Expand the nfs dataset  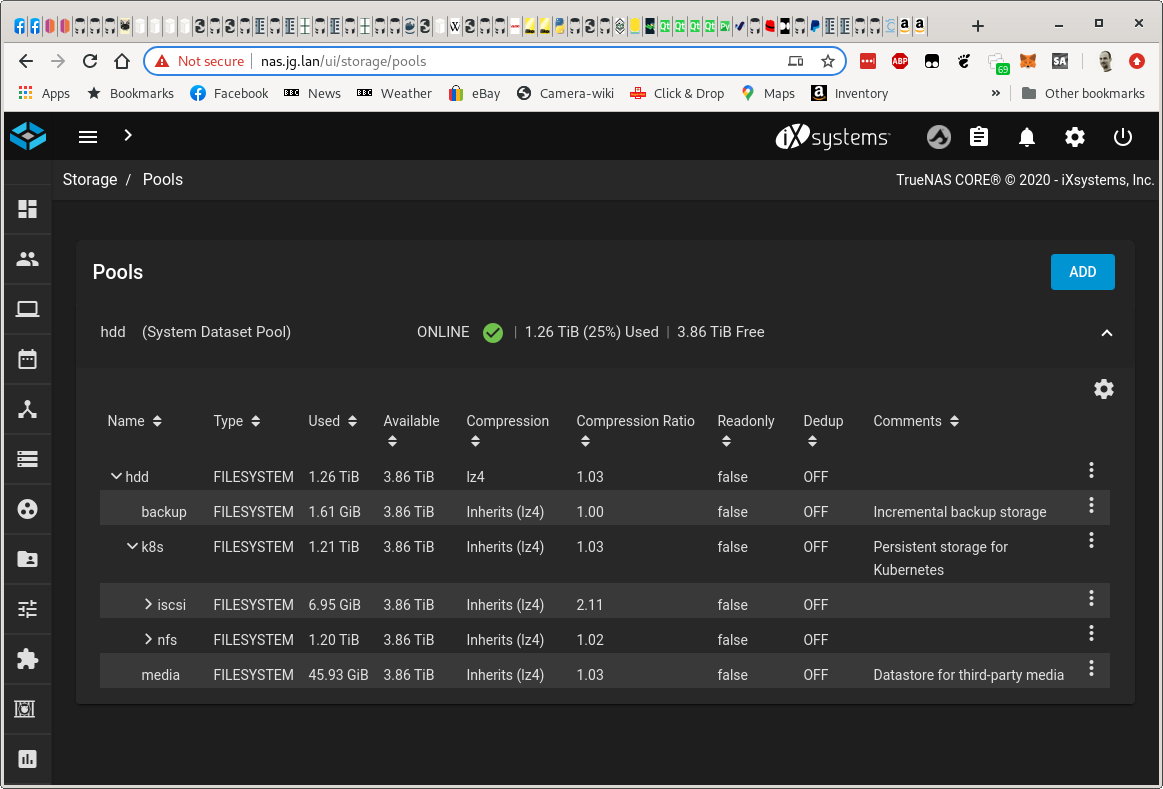(148, 640)
